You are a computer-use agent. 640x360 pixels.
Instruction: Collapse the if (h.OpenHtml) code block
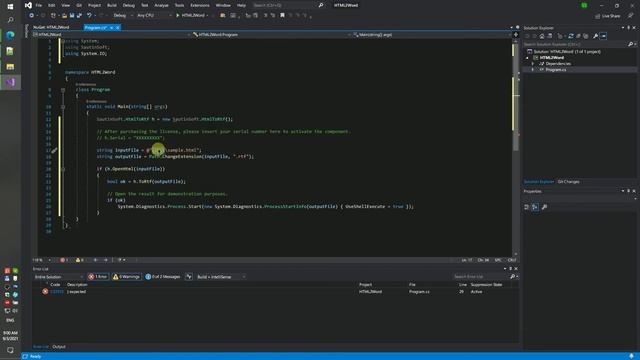click(63, 169)
